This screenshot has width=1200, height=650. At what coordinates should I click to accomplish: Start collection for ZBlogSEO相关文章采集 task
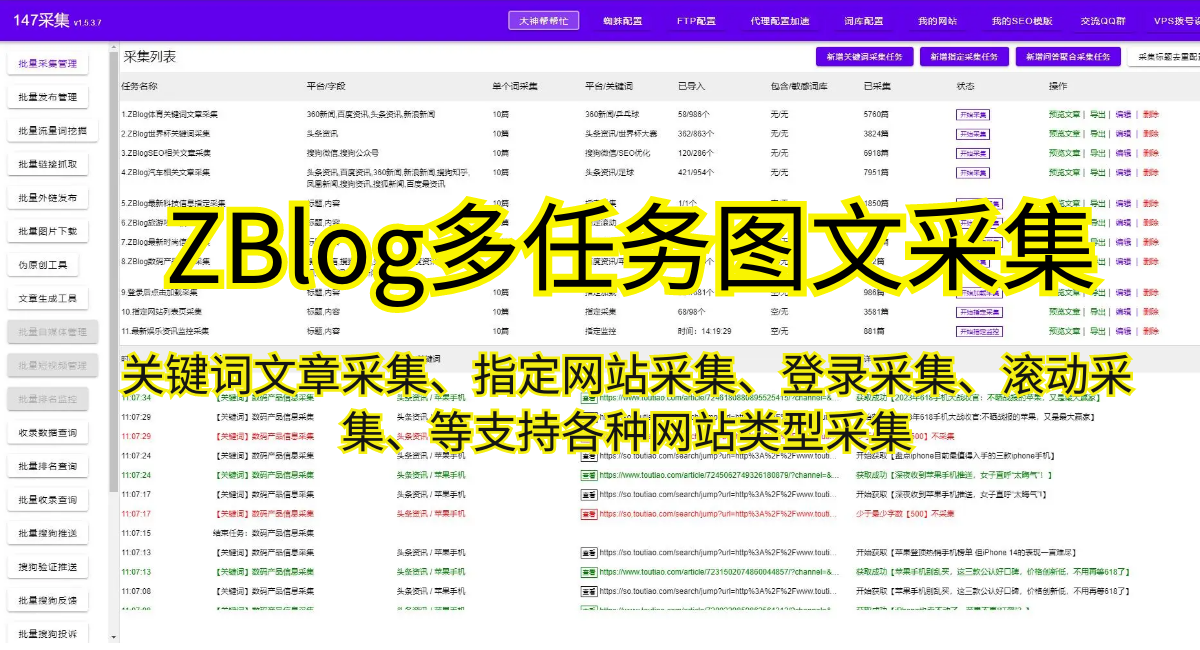[972, 154]
